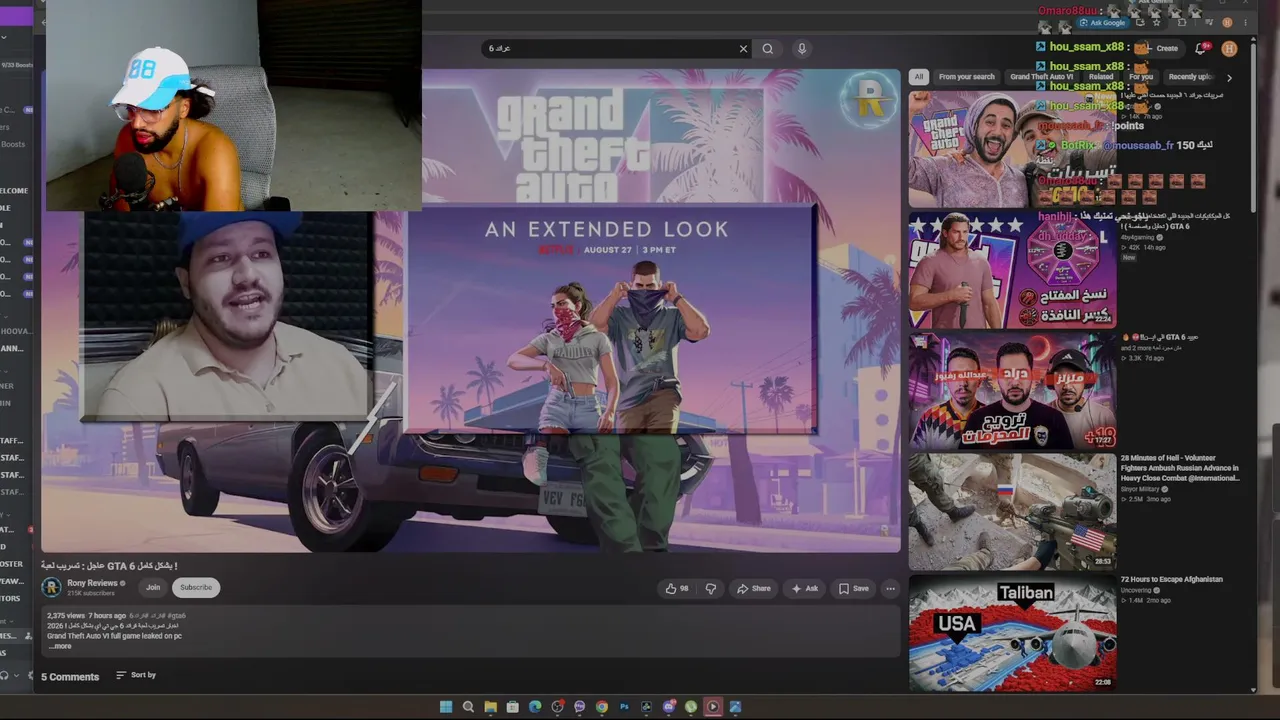Screen dimensions: 1280x720
Task: Open the Windows Start menu
Action: point(446,707)
